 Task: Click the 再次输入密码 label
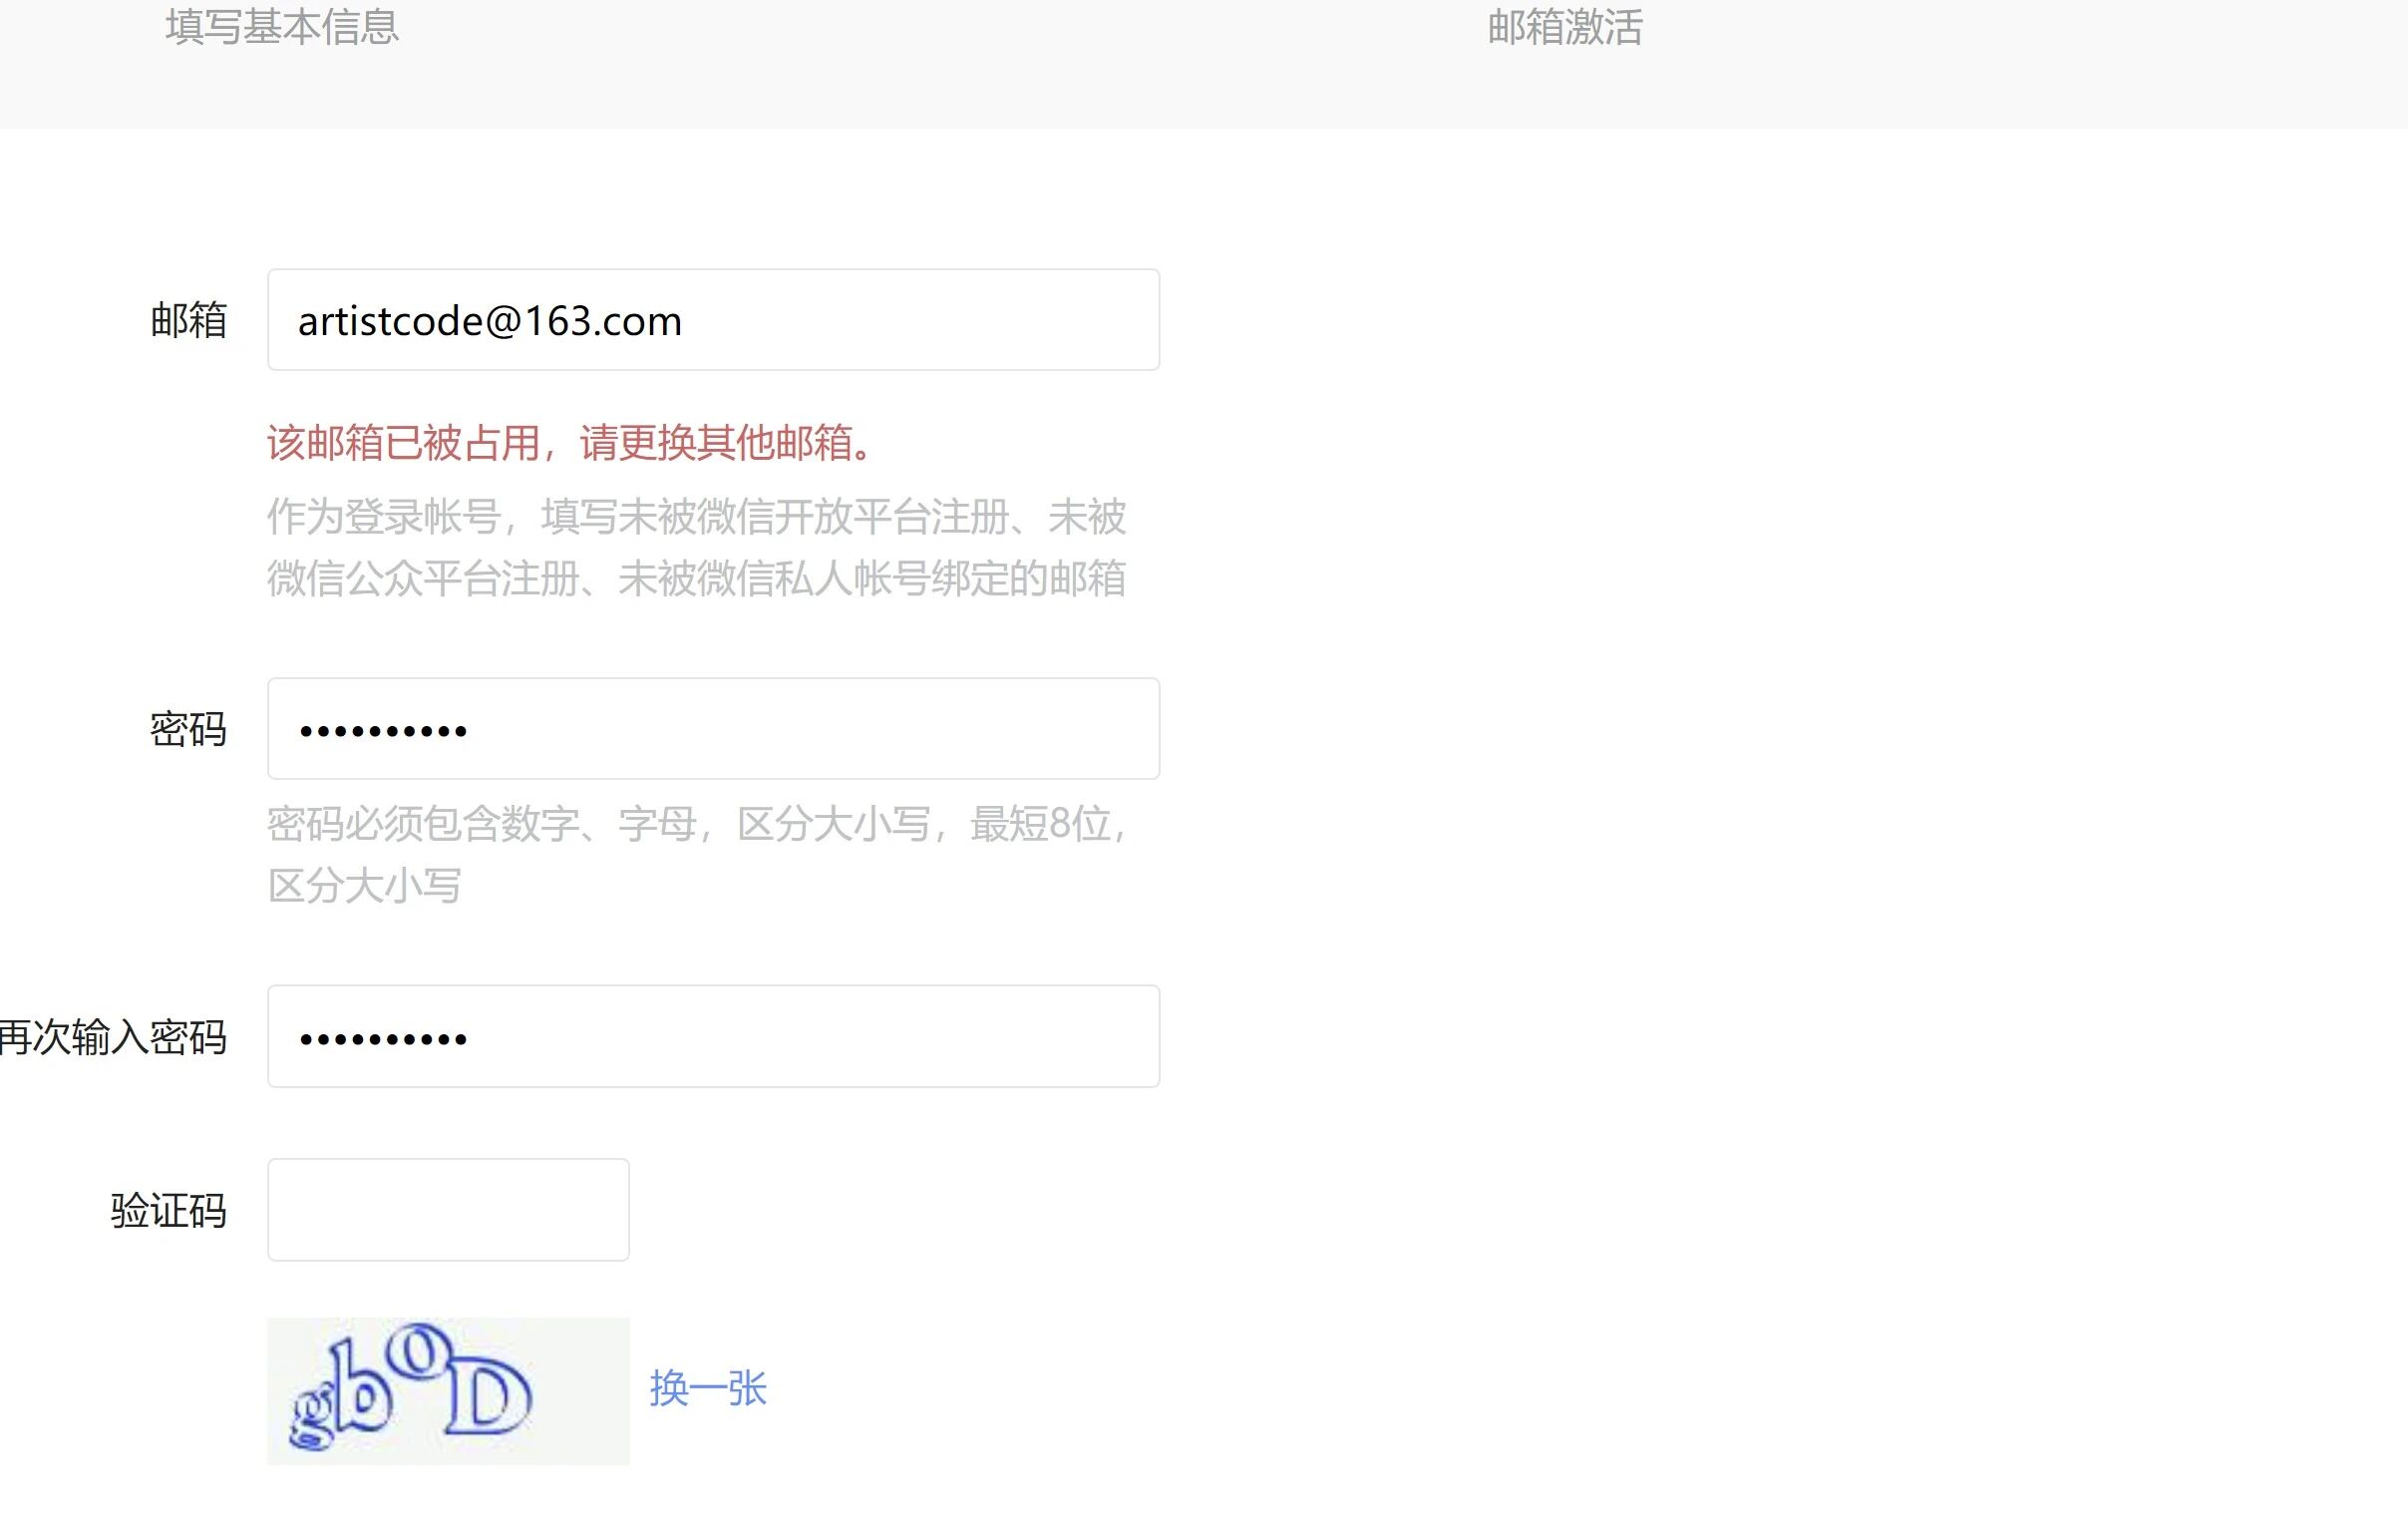pyautogui.click(x=114, y=1037)
